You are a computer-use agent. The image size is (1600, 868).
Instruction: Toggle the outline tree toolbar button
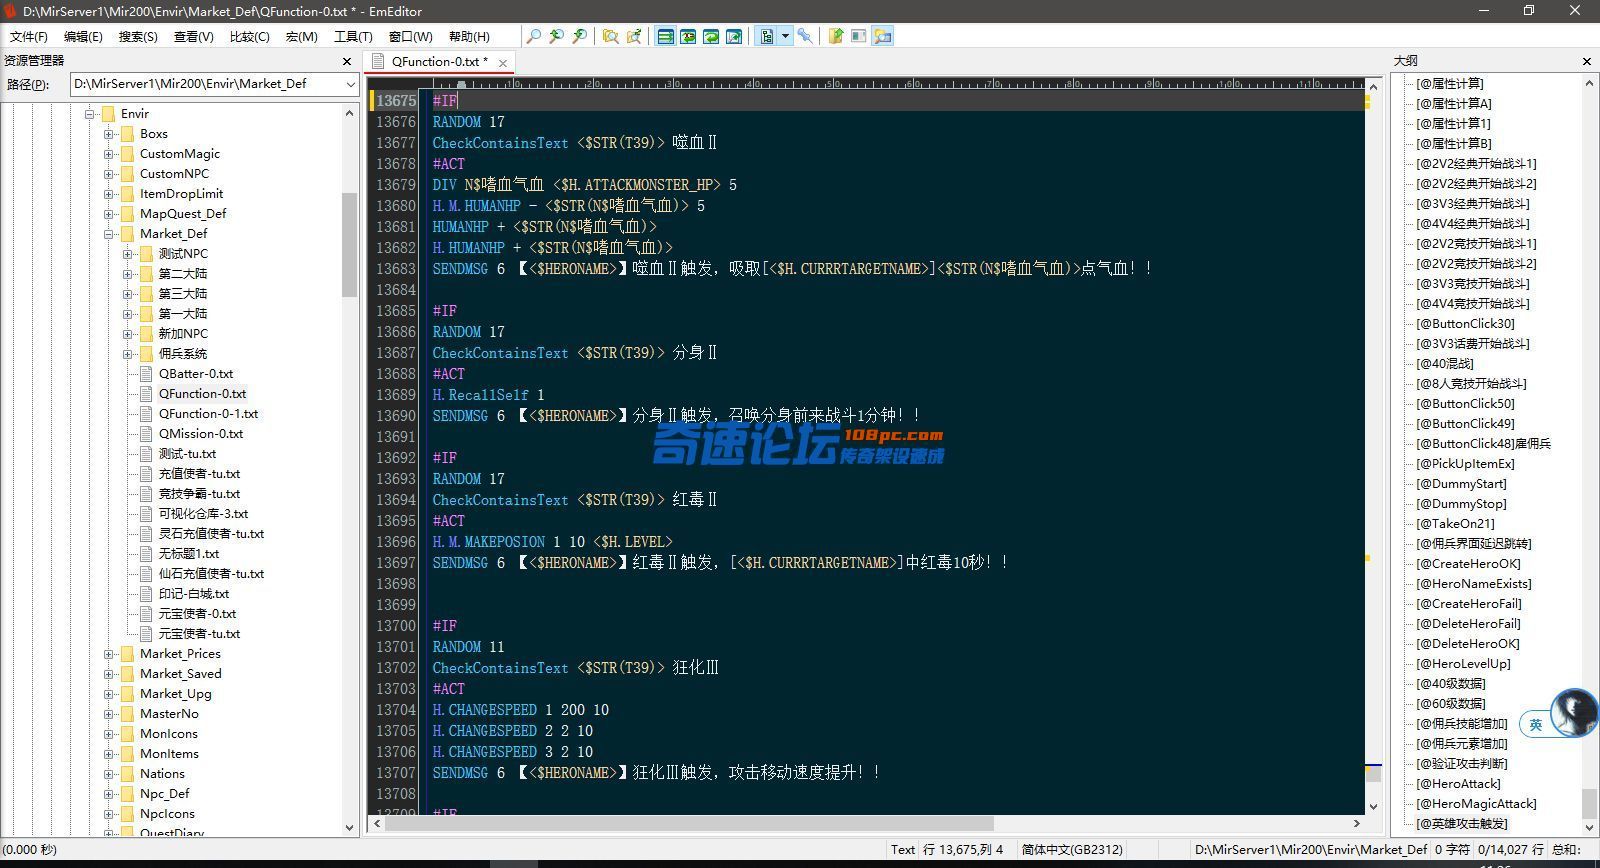click(x=766, y=36)
